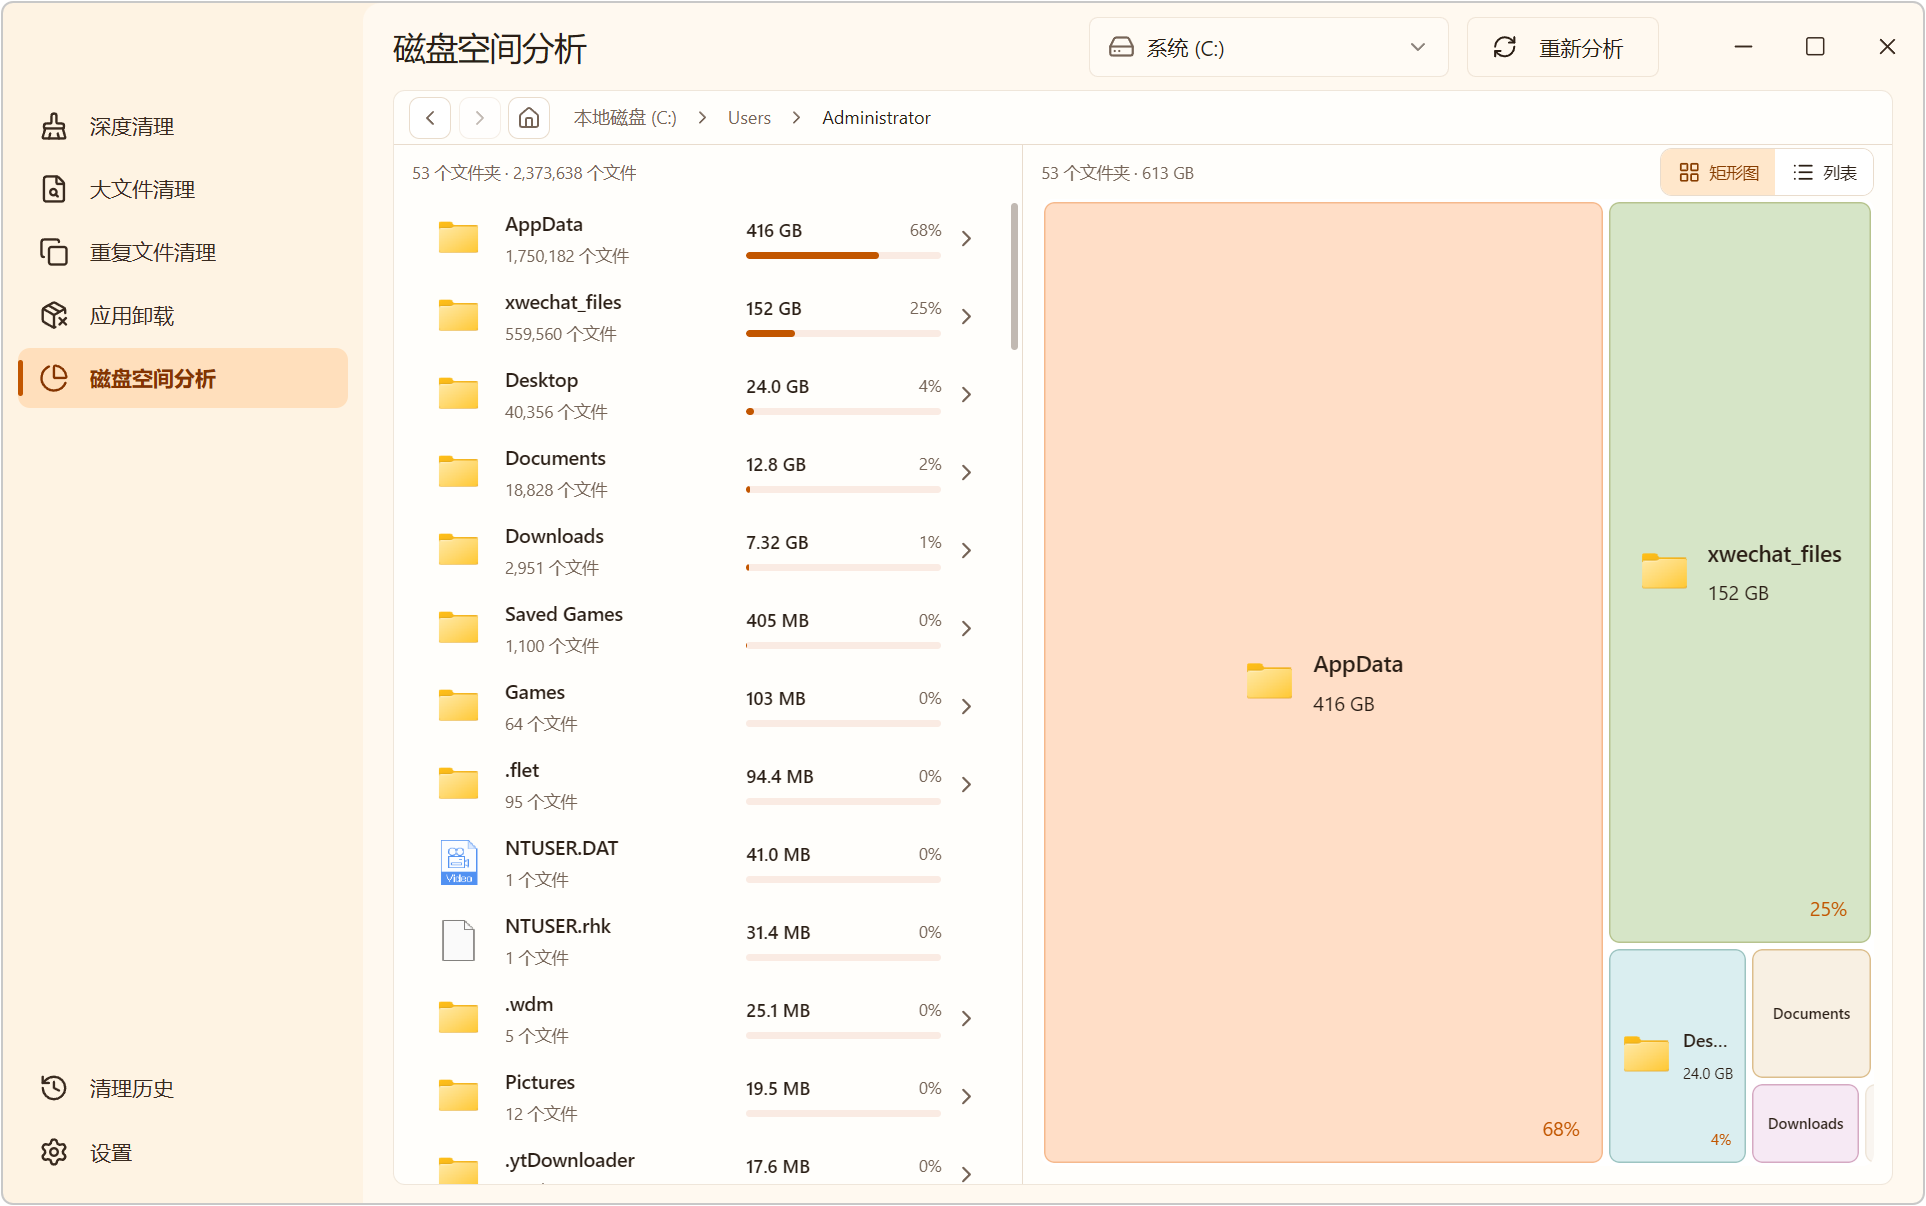Click the 大文件清理 document search icon
Screen dimensions: 1926x1206
point(54,190)
